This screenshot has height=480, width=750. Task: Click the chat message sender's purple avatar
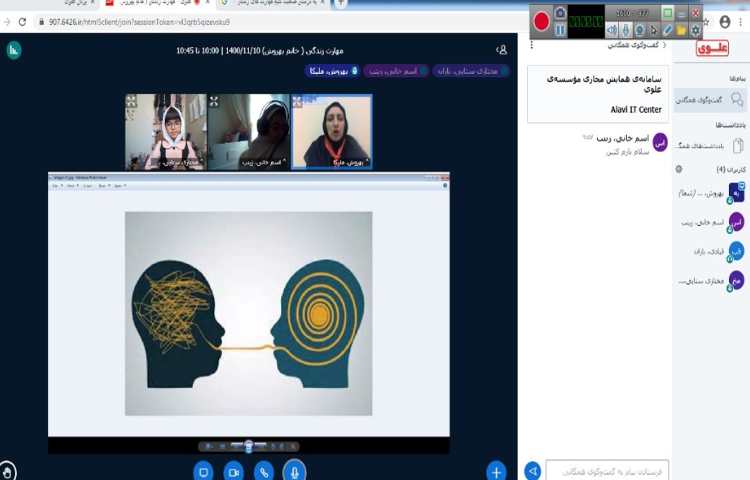point(660,142)
